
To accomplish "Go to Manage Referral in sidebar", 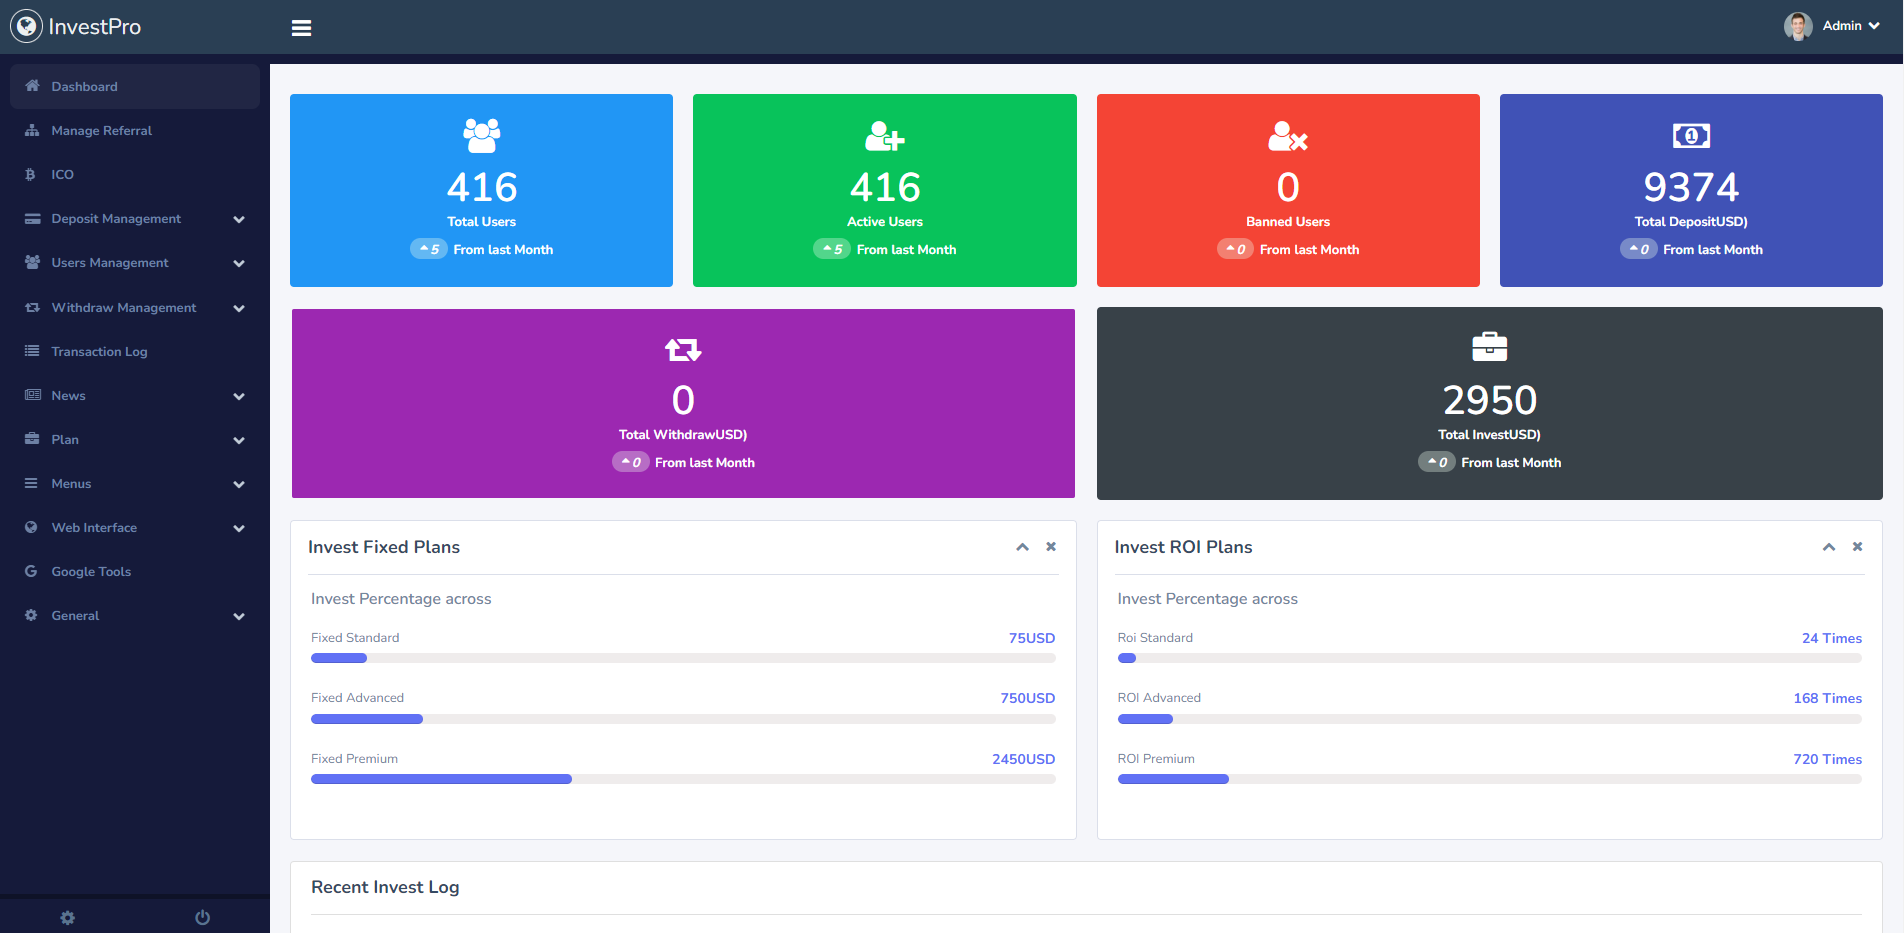I will pyautogui.click(x=101, y=131).
